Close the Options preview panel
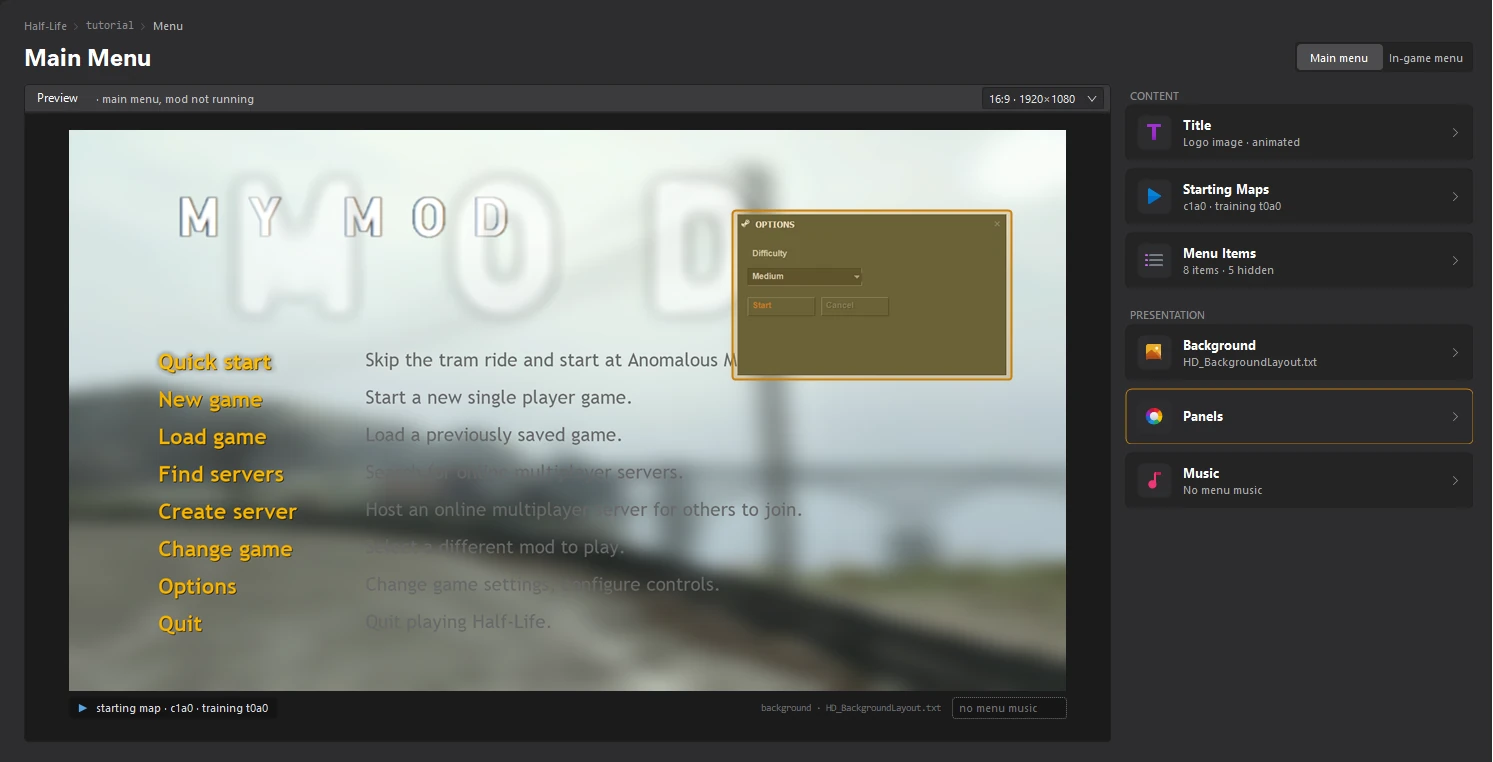Viewport: 1493px width, 762px height. [997, 224]
